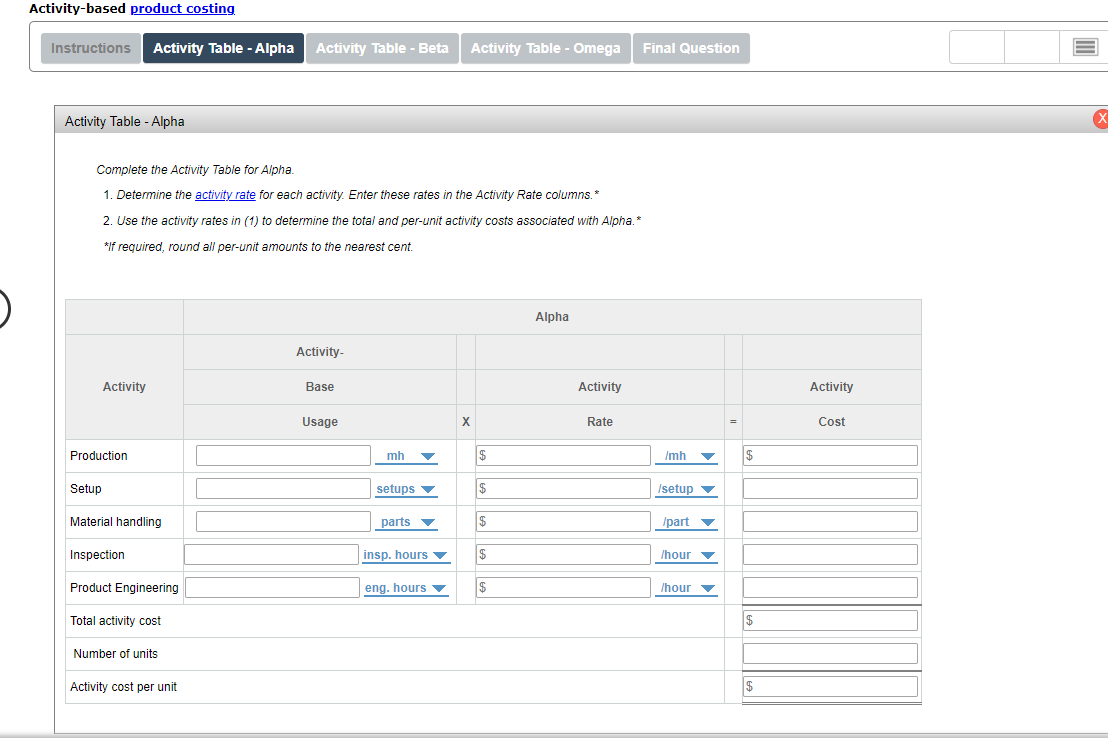The image size is (1108, 739).
Task: Open the /setup rate unit dropdown
Action: coord(686,489)
